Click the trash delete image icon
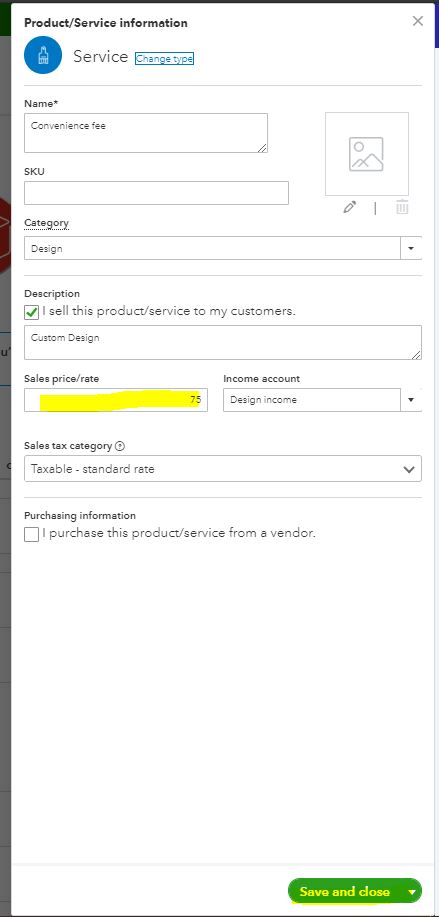439x917 pixels. pos(402,207)
